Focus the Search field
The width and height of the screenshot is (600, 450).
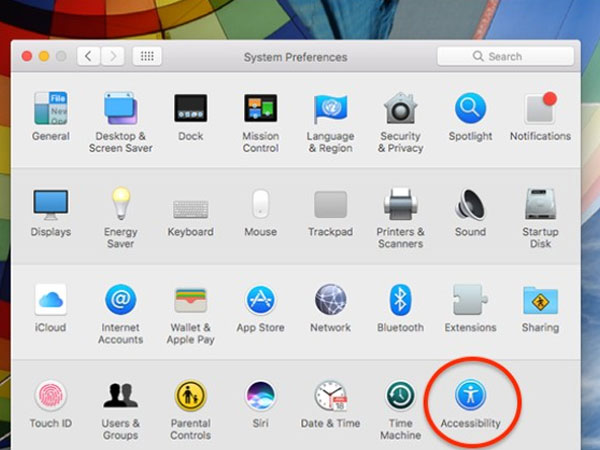click(505, 56)
